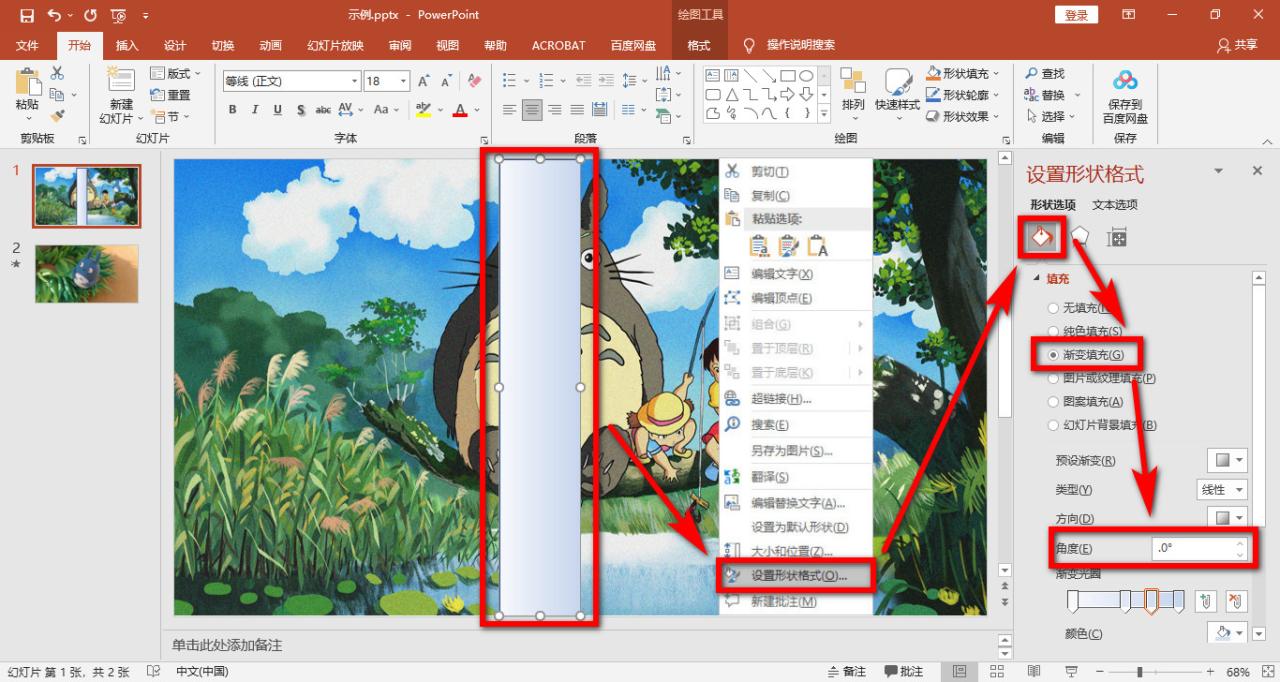Open the 类型 gradient type dropdown
This screenshot has width=1280, height=682.
point(1223,490)
